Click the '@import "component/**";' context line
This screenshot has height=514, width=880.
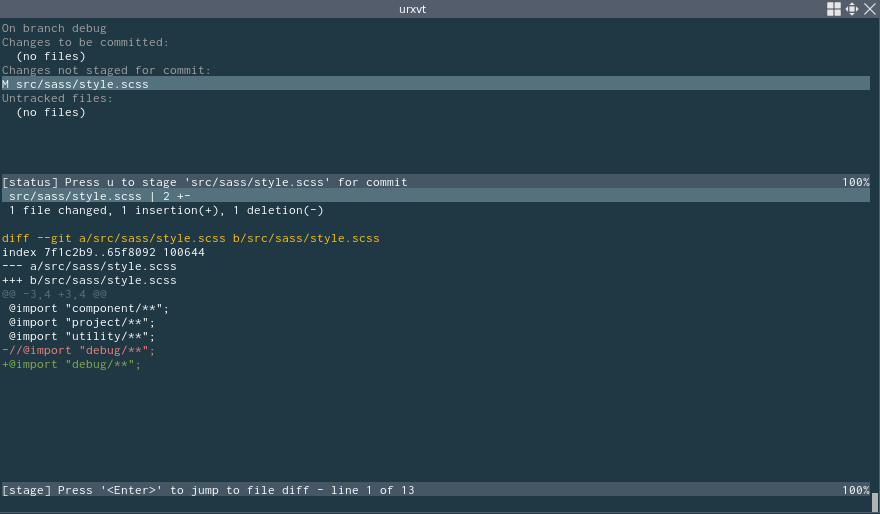click(x=89, y=308)
